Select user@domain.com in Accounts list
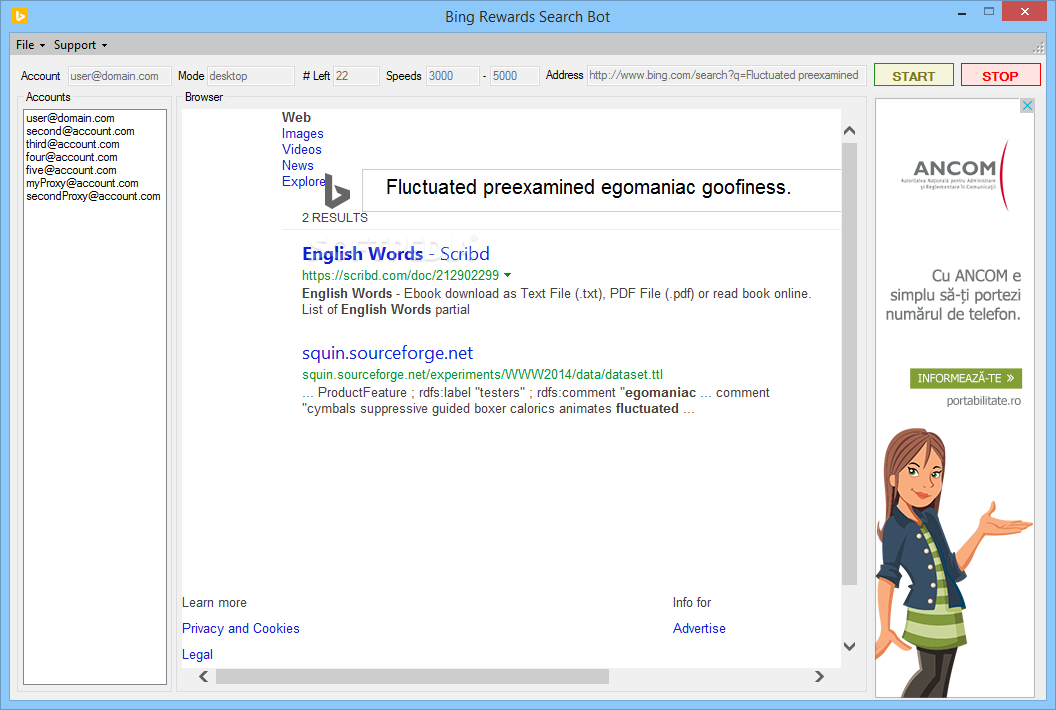The height and width of the screenshot is (710, 1056). pyautogui.click(x=70, y=118)
